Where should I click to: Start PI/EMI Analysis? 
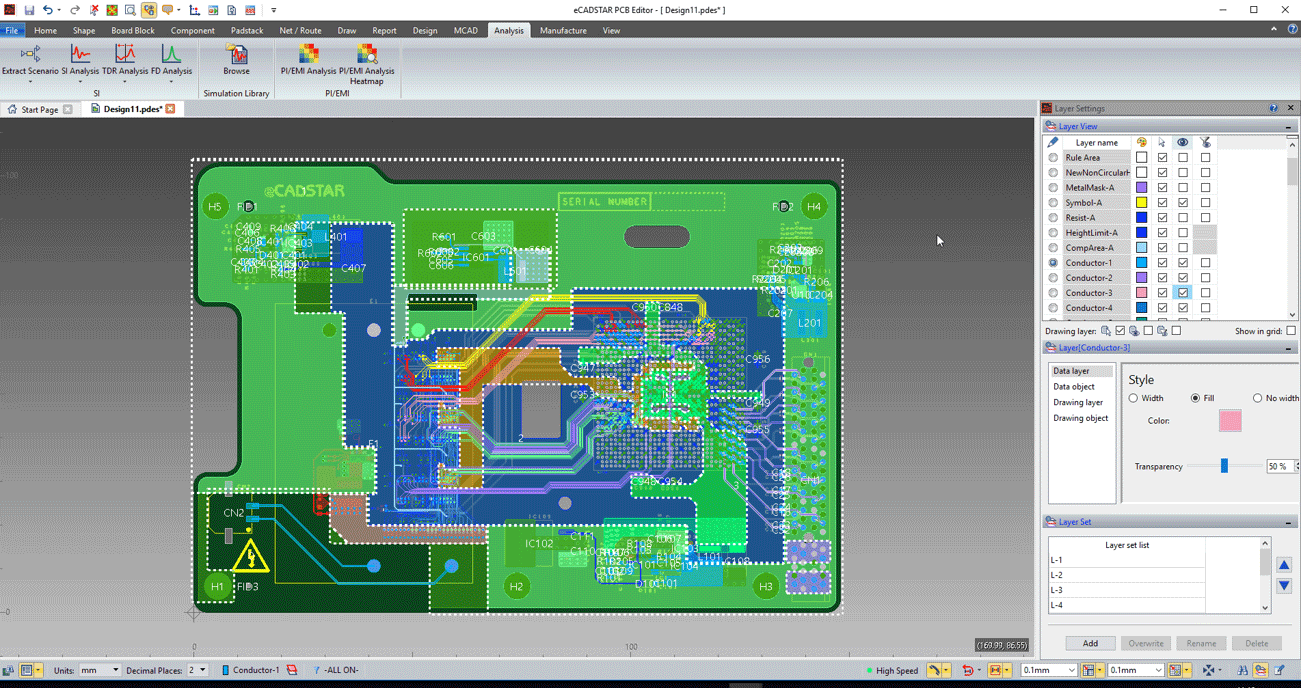pyautogui.click(x=308, y=60)
